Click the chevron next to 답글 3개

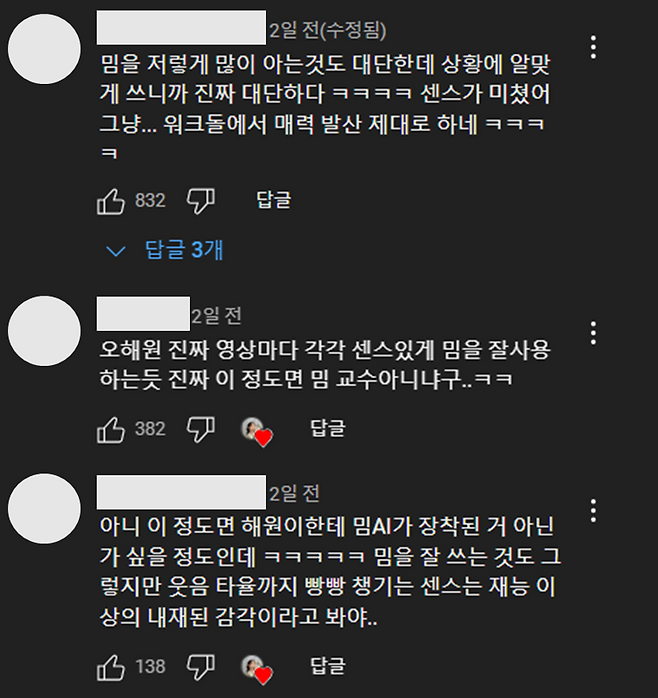click(x=116, y=252)
